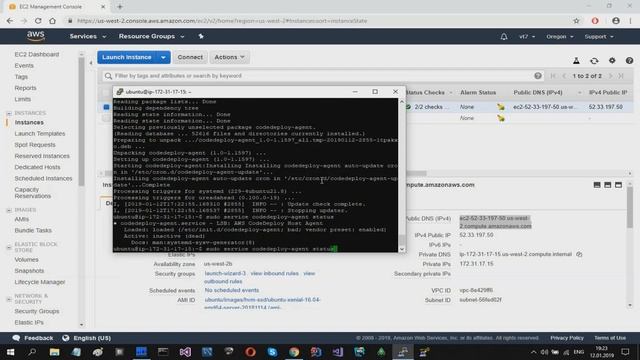
Task: Collapse the ELASTIC BLOCK STORE section
Action: [x=9, y=247]
